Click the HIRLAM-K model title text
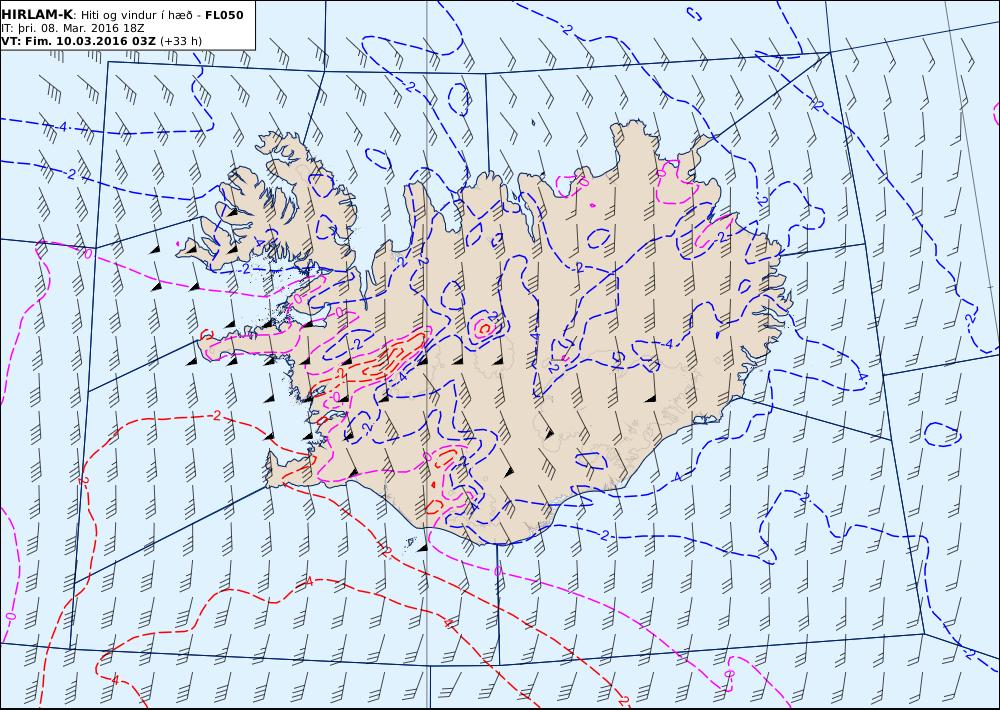The height and width of the screenshot is (710, 1000). click(x=37, y=15)
